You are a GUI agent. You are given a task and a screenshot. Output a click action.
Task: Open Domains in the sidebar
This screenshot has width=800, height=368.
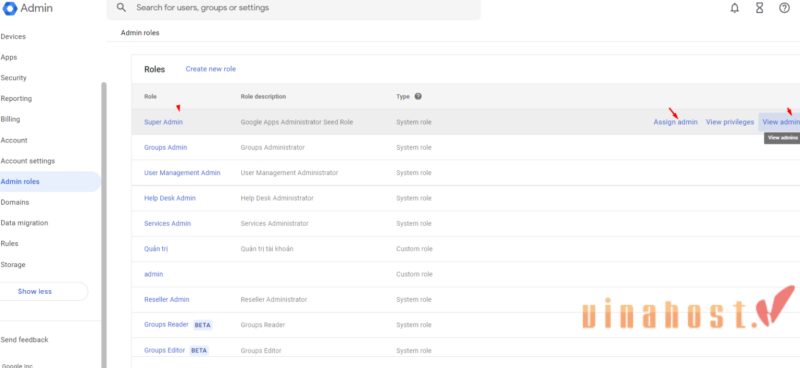[x=15, y=202]
